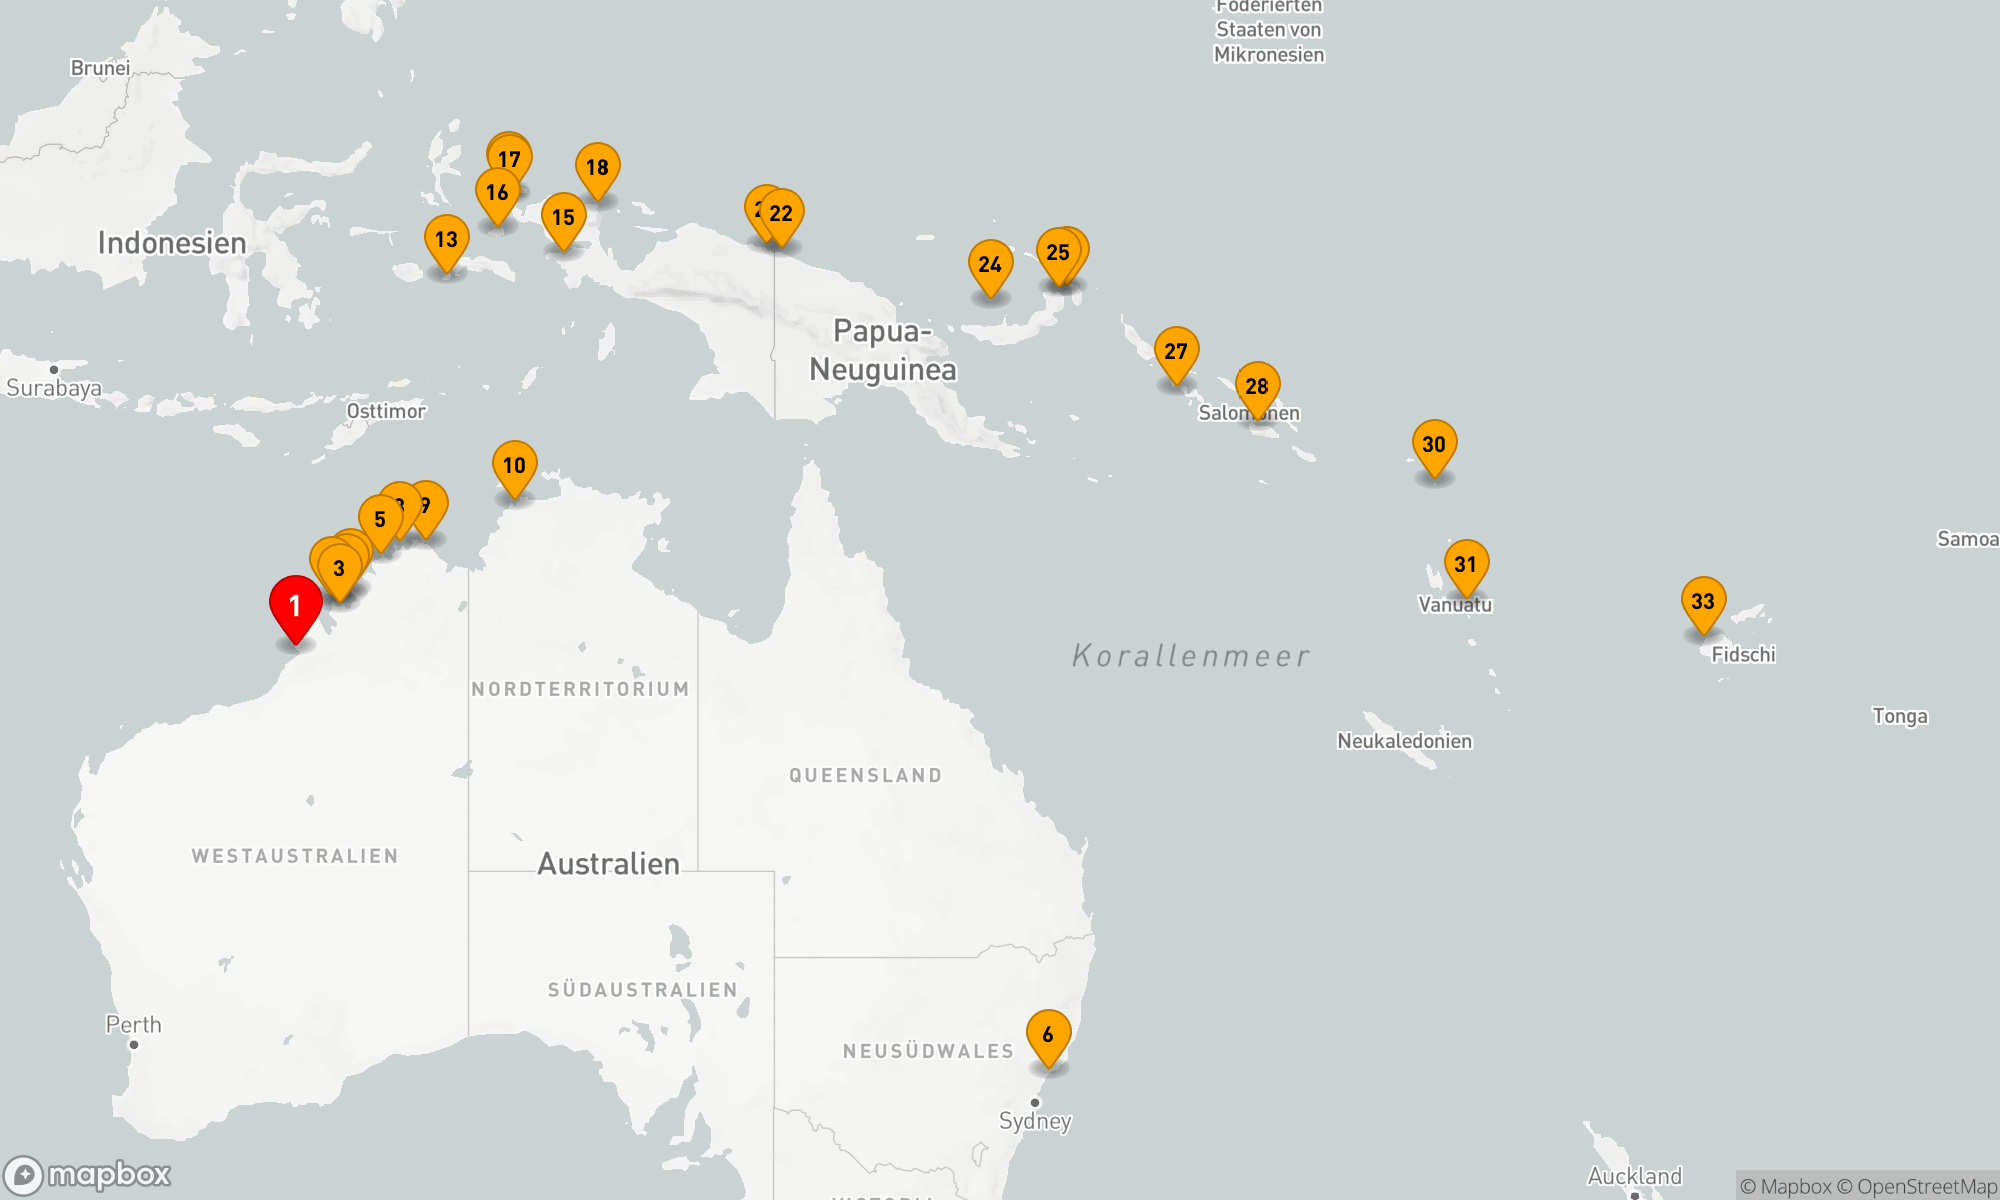
Task: Select marker 5 on Kimberley coast
Action: 379,519
